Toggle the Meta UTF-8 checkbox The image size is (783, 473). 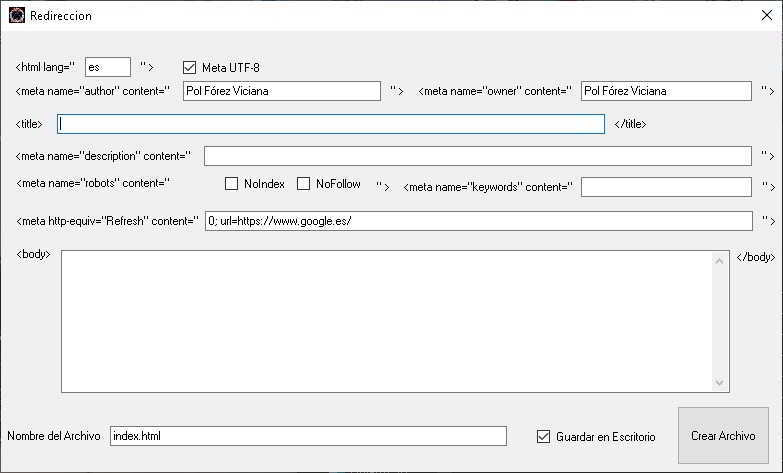(x=189, y=67)
